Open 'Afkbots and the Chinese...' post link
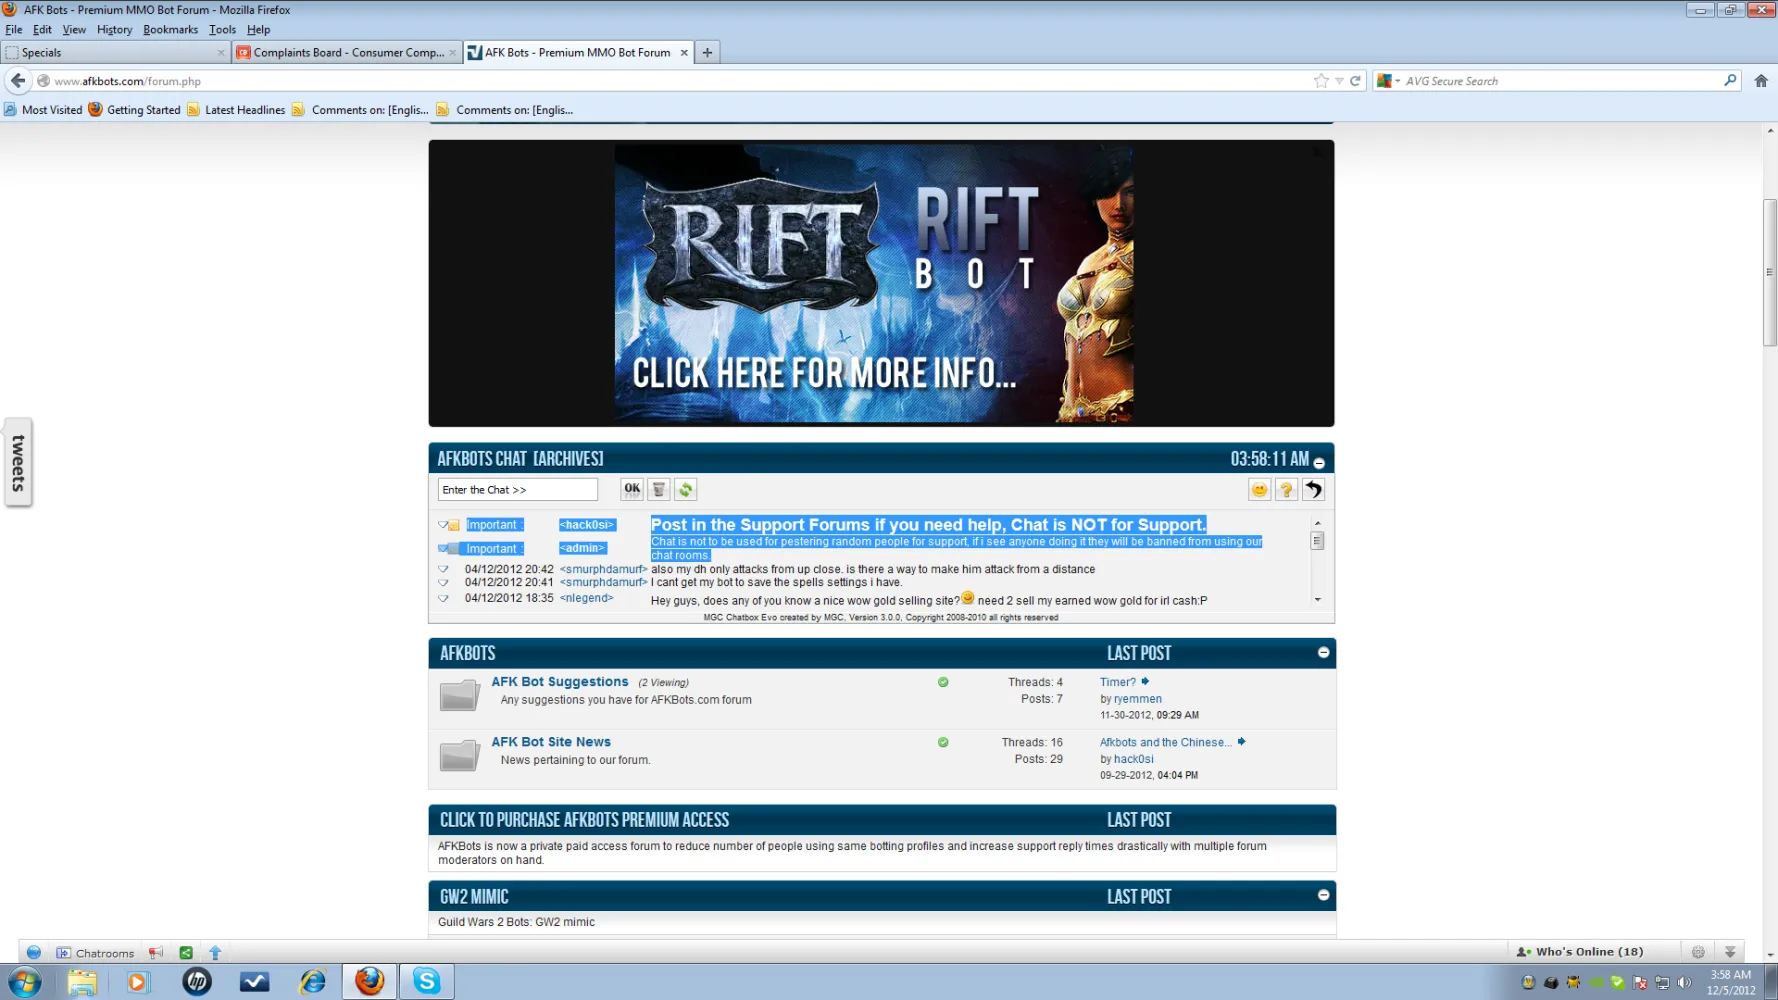The width and height of the screenshot is (1778, 1000). point(1165,742)
